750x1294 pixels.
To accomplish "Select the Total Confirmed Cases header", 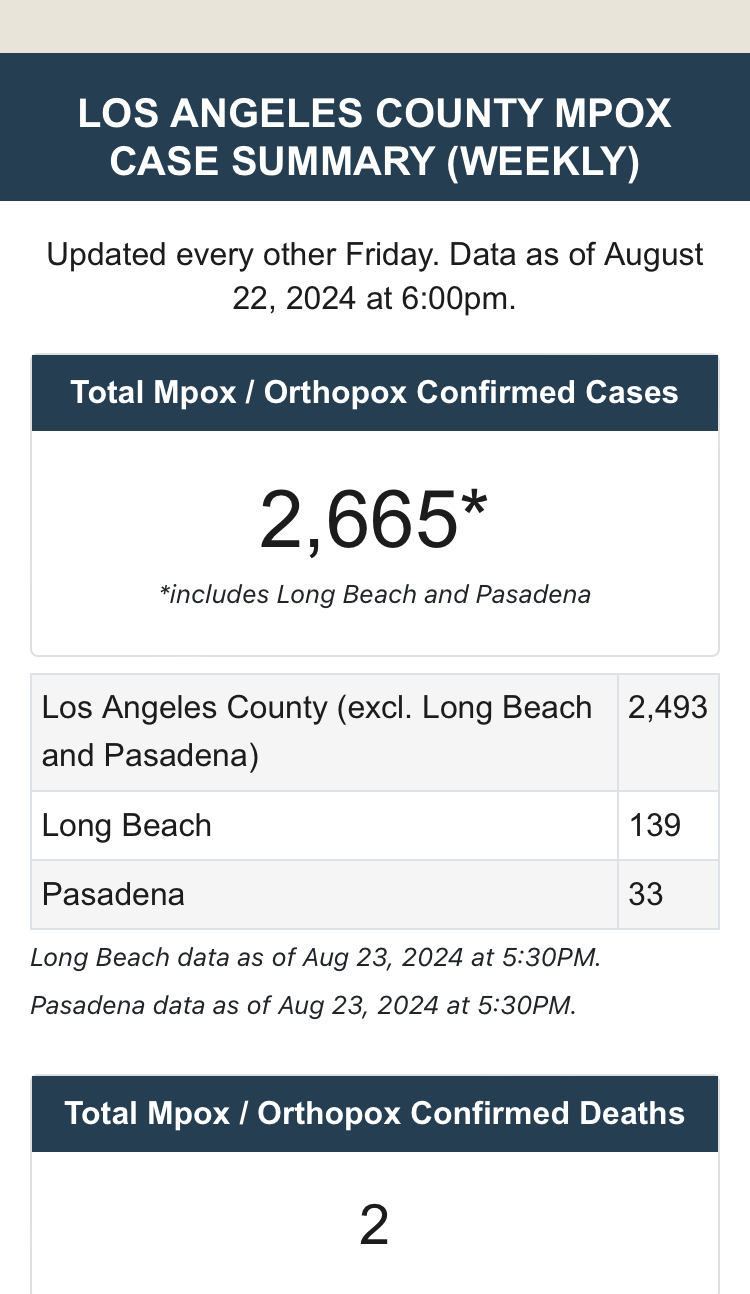I will (x=375, y=392).
